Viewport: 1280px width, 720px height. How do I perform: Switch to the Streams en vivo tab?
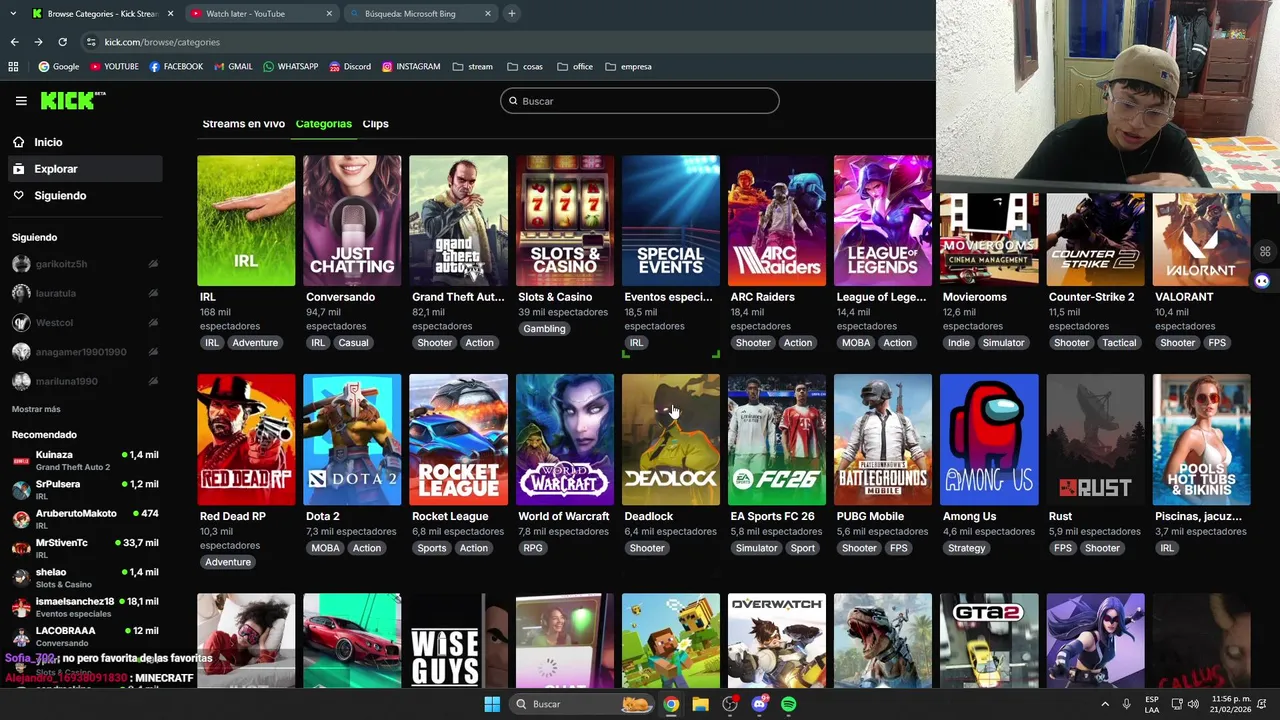pyautogui.click(x=243, y=124)
